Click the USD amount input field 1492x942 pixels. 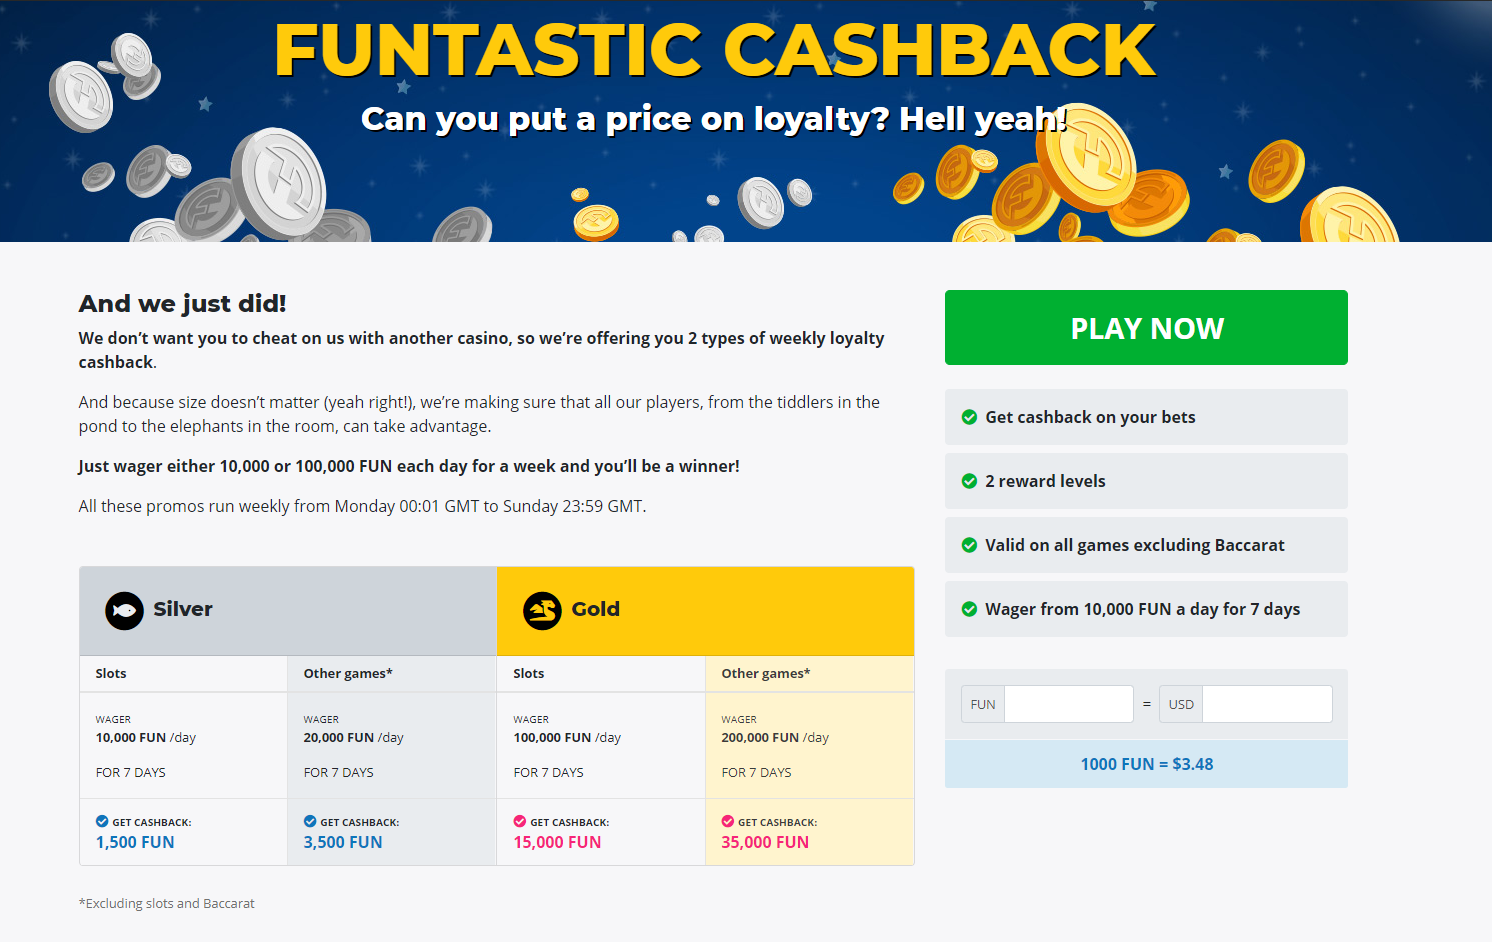1266,704
